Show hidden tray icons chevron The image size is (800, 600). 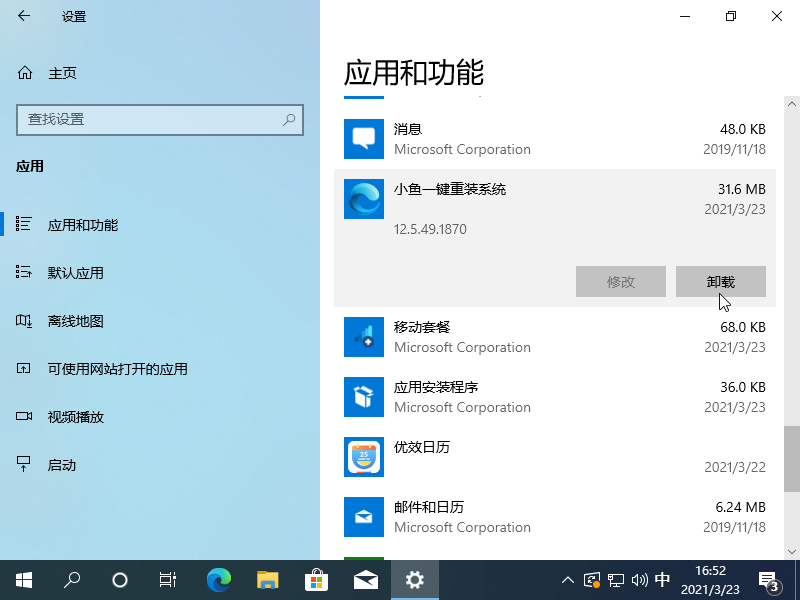pyautogui.click(x=567, y=580)
